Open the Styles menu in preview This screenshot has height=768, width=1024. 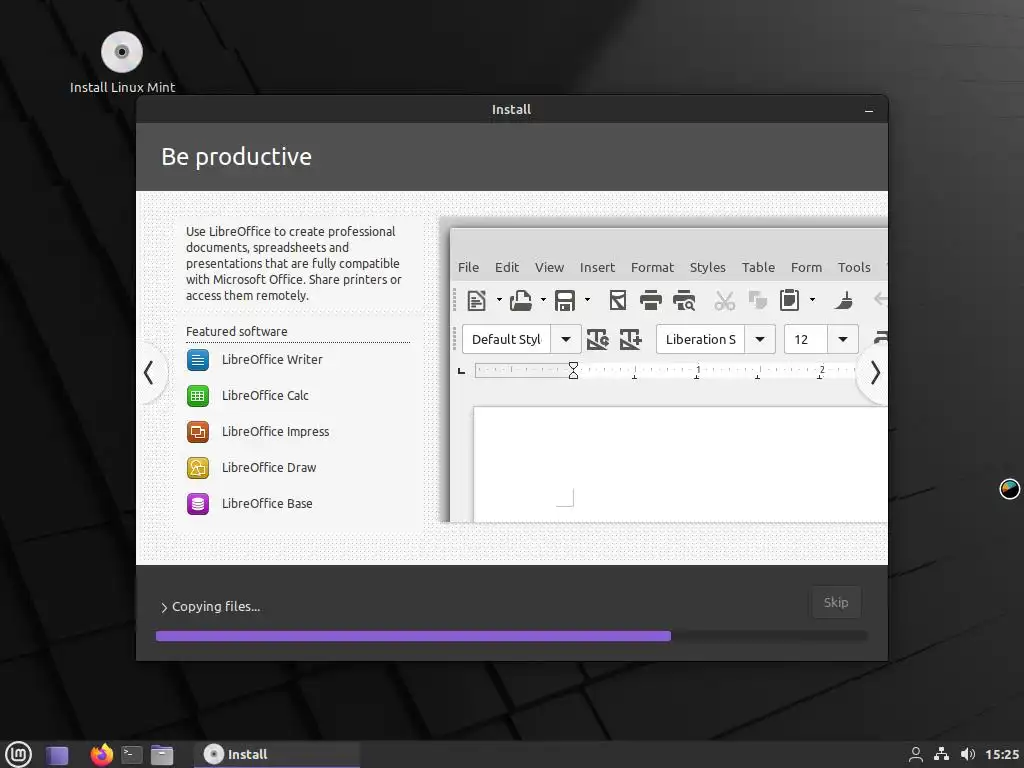coord(707,268)
